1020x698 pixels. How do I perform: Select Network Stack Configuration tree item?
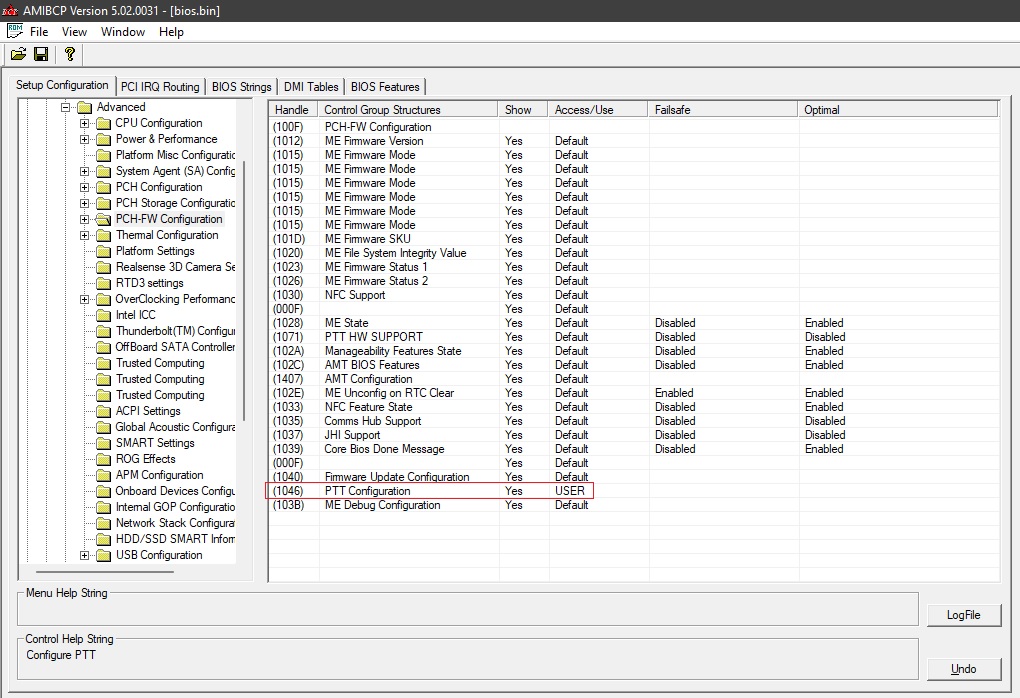[175, 523]
